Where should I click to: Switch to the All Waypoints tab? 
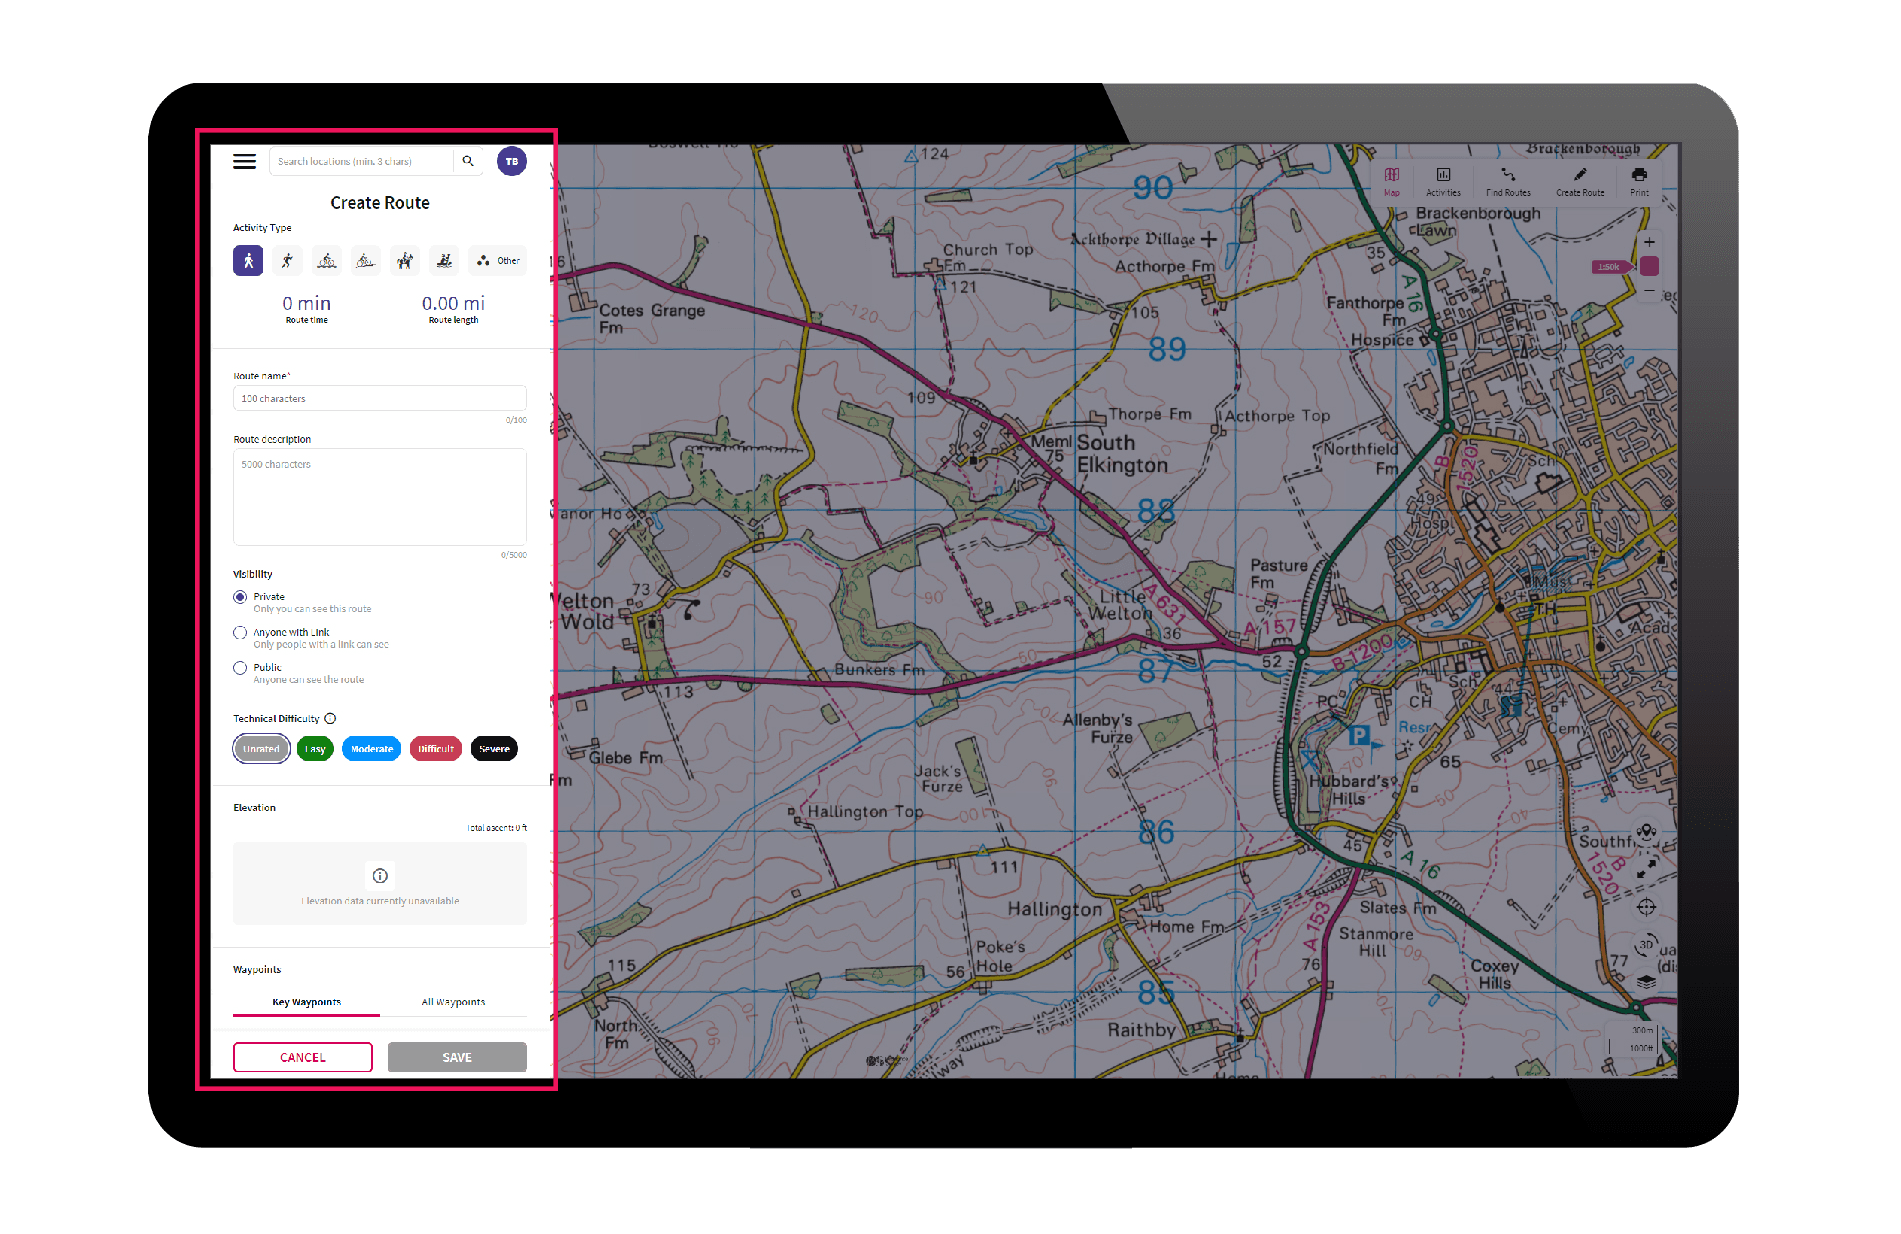click(453, 1001)
